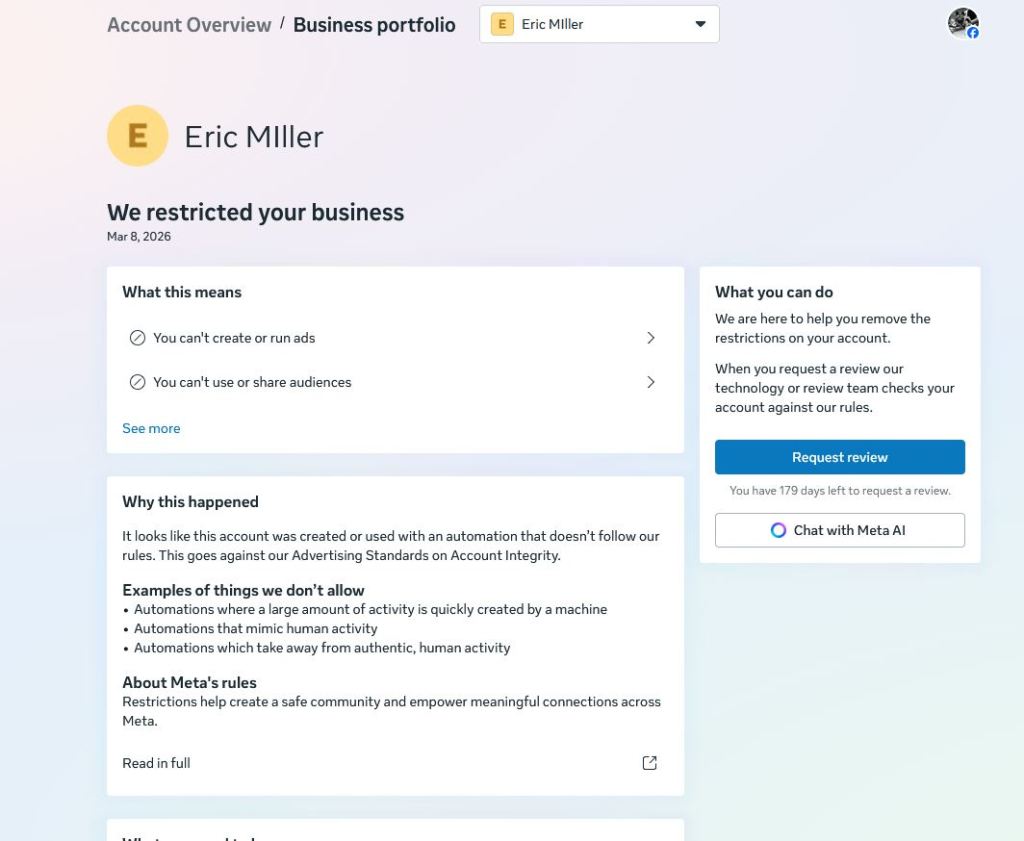Click the profile avatar in top right
The height and width of the screenshot is (841, 1024).
[962, 23]
